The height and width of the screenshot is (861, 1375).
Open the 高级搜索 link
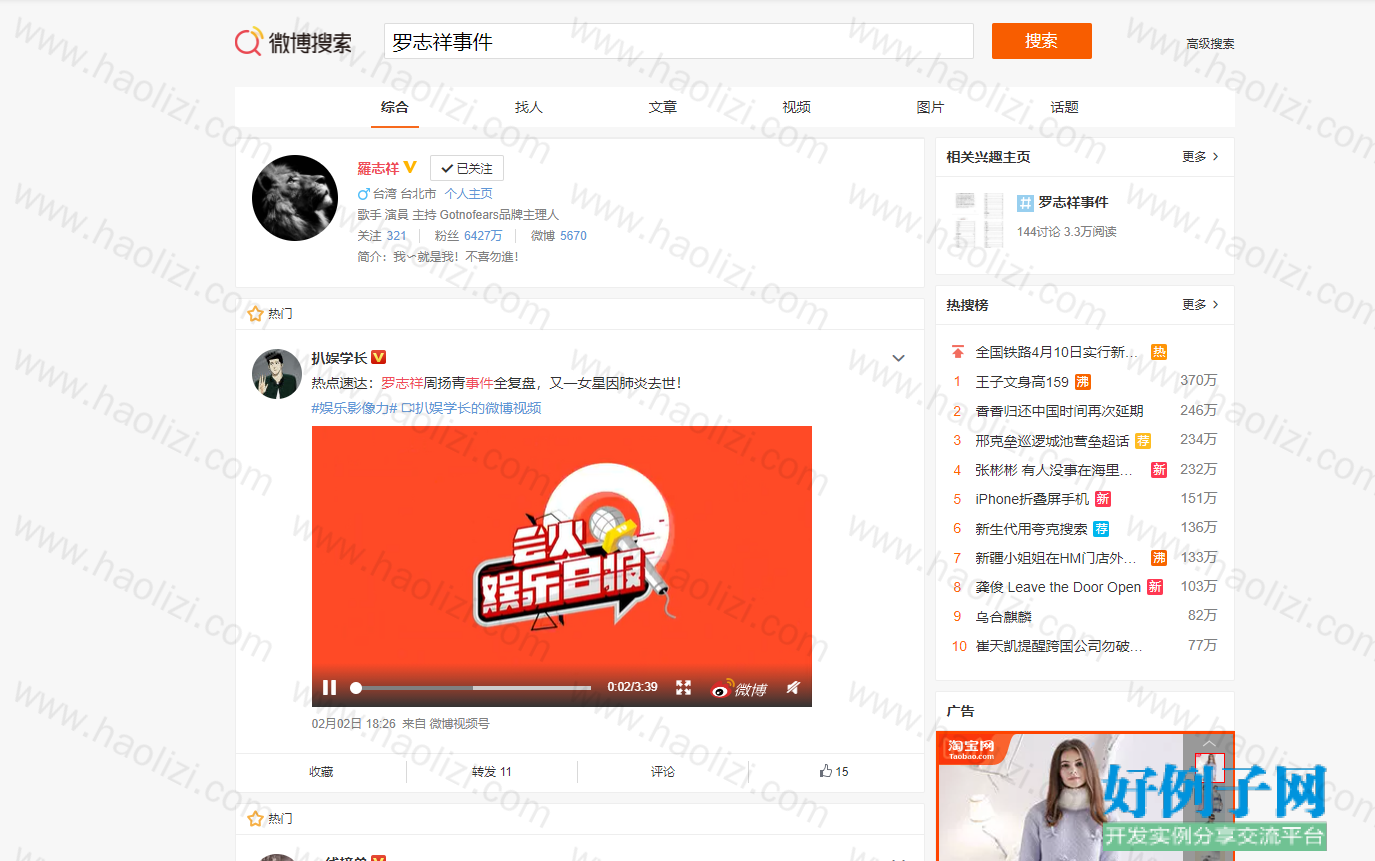click(x=1210, y=44)
